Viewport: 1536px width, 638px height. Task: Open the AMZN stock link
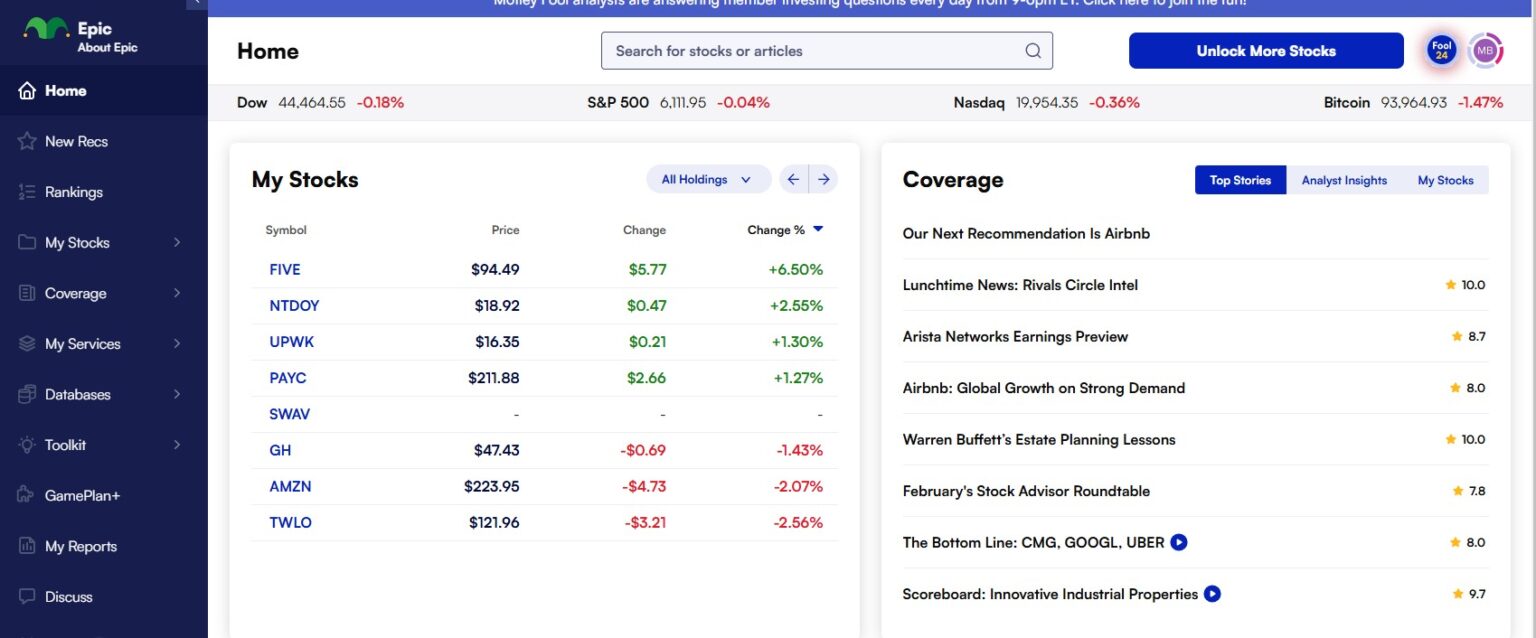(290, 486)
